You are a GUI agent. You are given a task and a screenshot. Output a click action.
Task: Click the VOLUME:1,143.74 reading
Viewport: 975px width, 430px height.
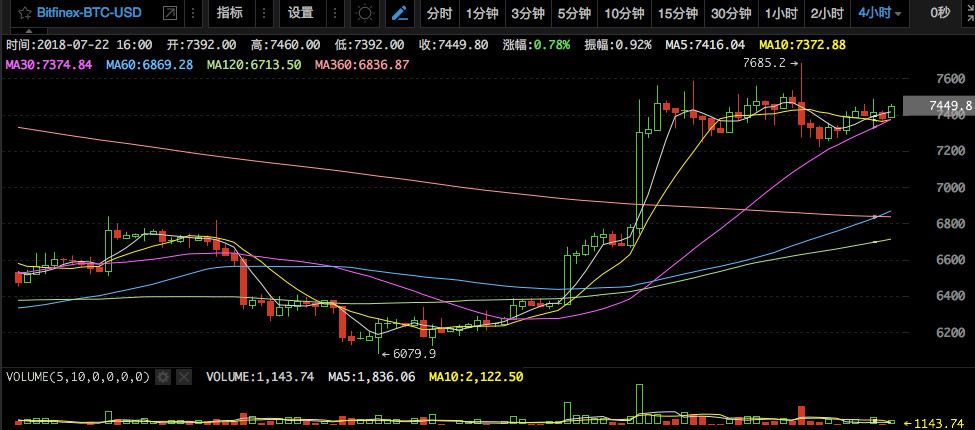click(x=260, y=376)
